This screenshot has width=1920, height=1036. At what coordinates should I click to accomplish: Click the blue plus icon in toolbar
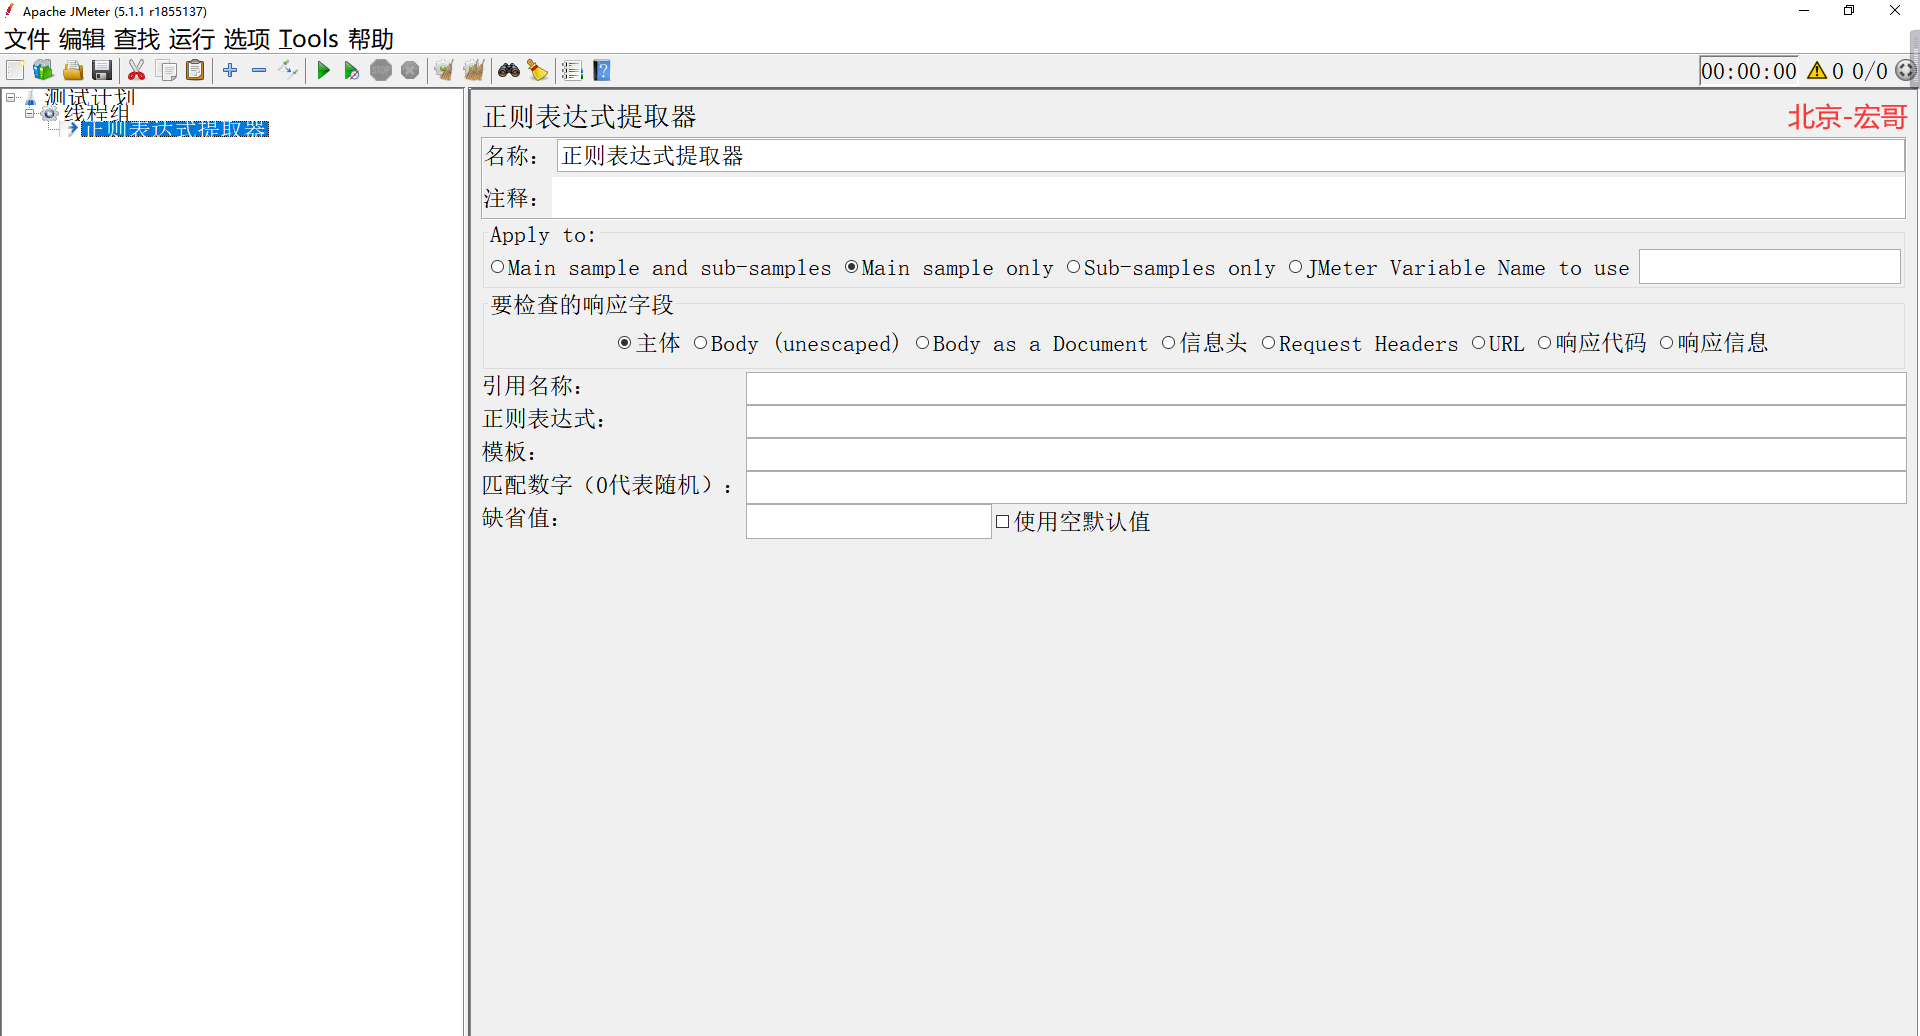click(230, 70)
